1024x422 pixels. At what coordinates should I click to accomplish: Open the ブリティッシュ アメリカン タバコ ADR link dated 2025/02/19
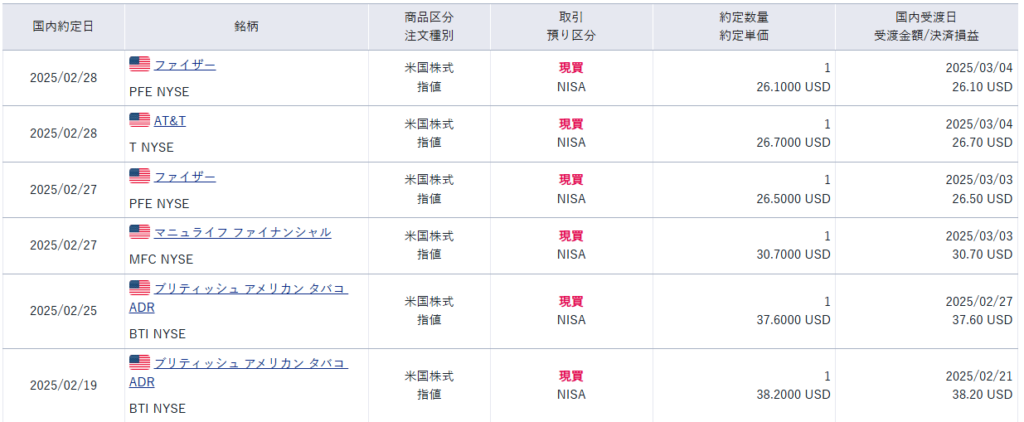pos(250,363)
